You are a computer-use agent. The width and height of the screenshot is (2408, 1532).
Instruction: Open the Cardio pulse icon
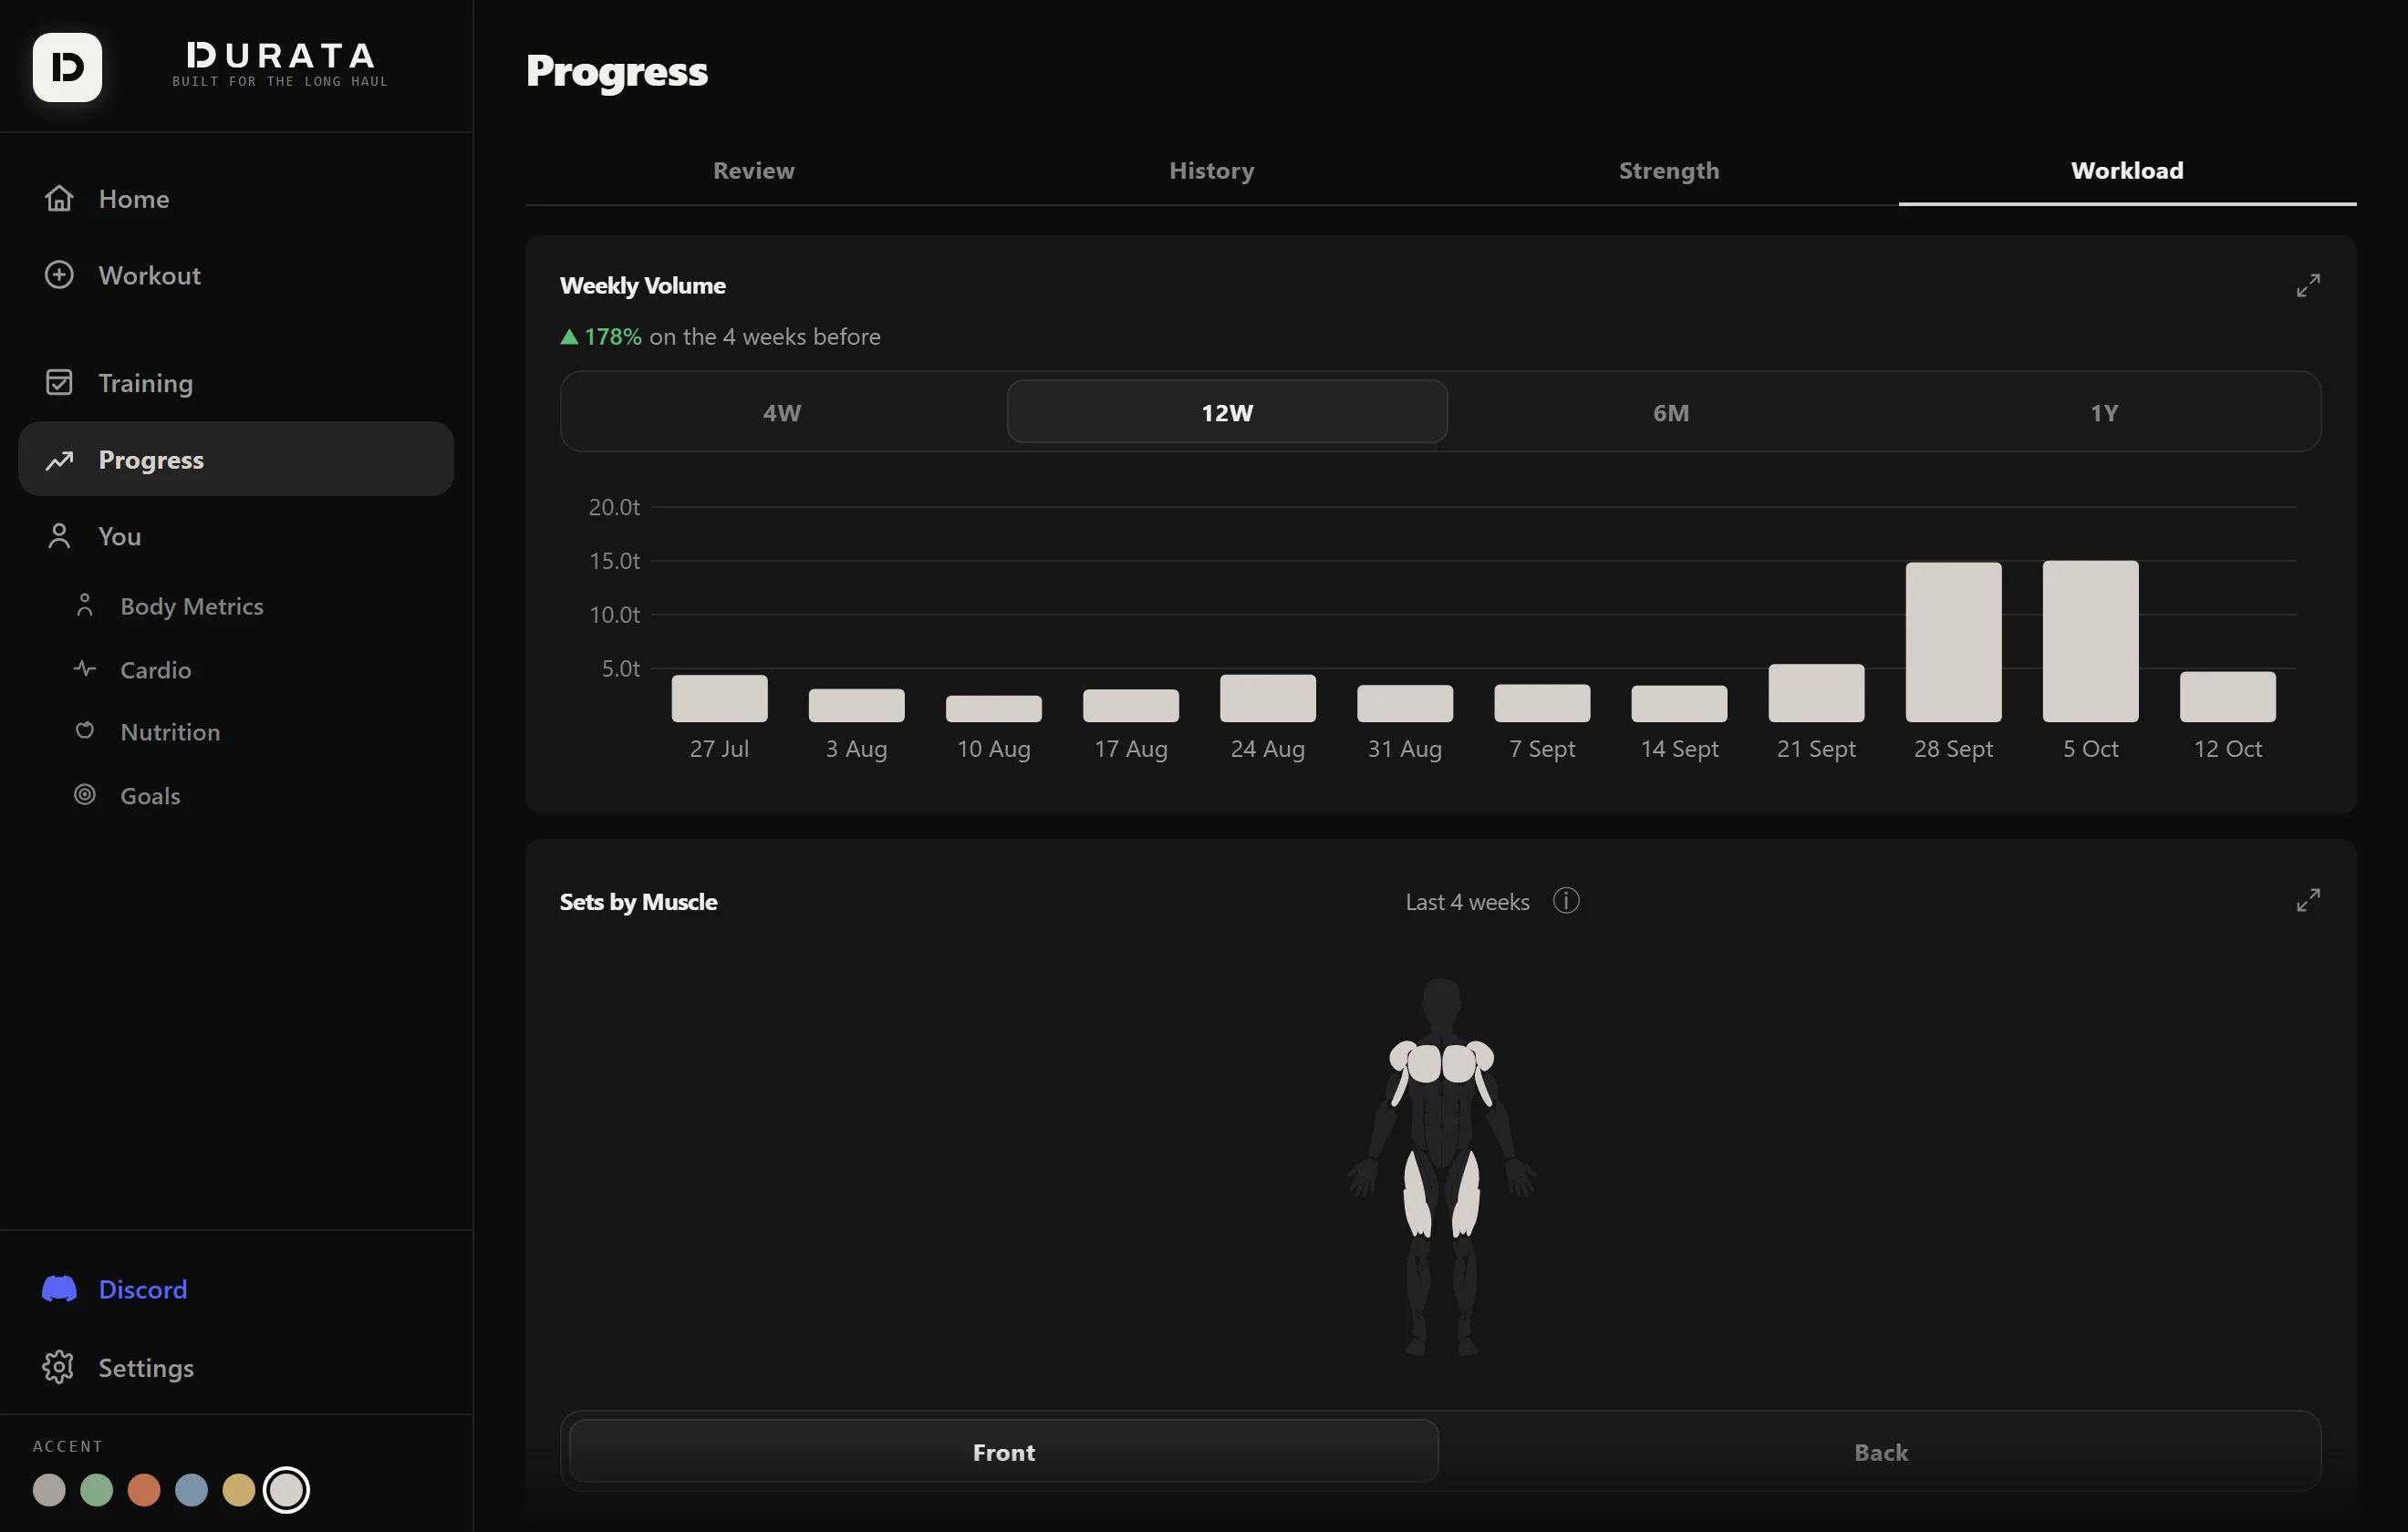85,669
